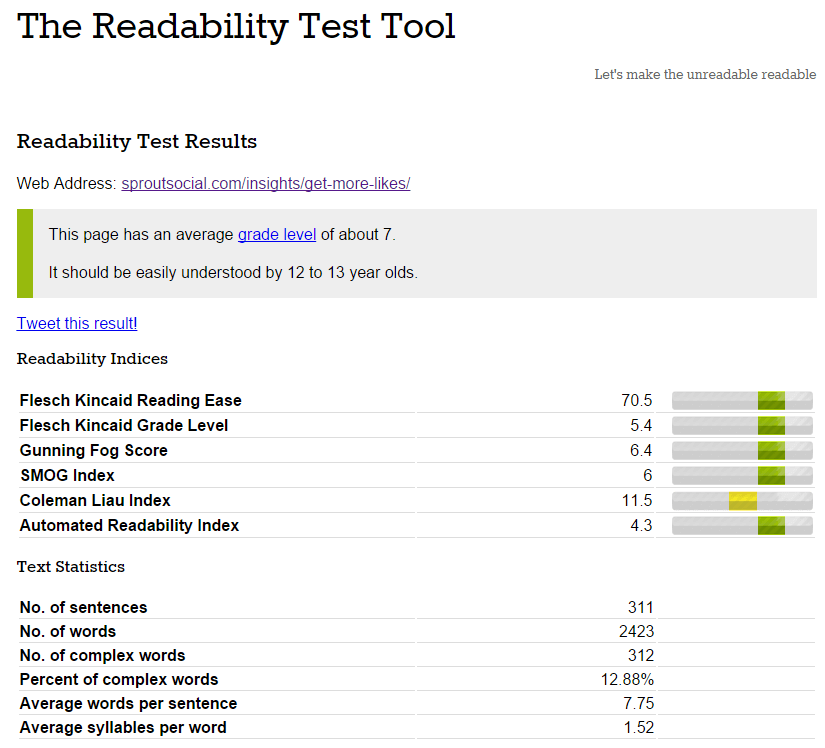
Task: Click the 7.75 value
Action: pos(639,704)
